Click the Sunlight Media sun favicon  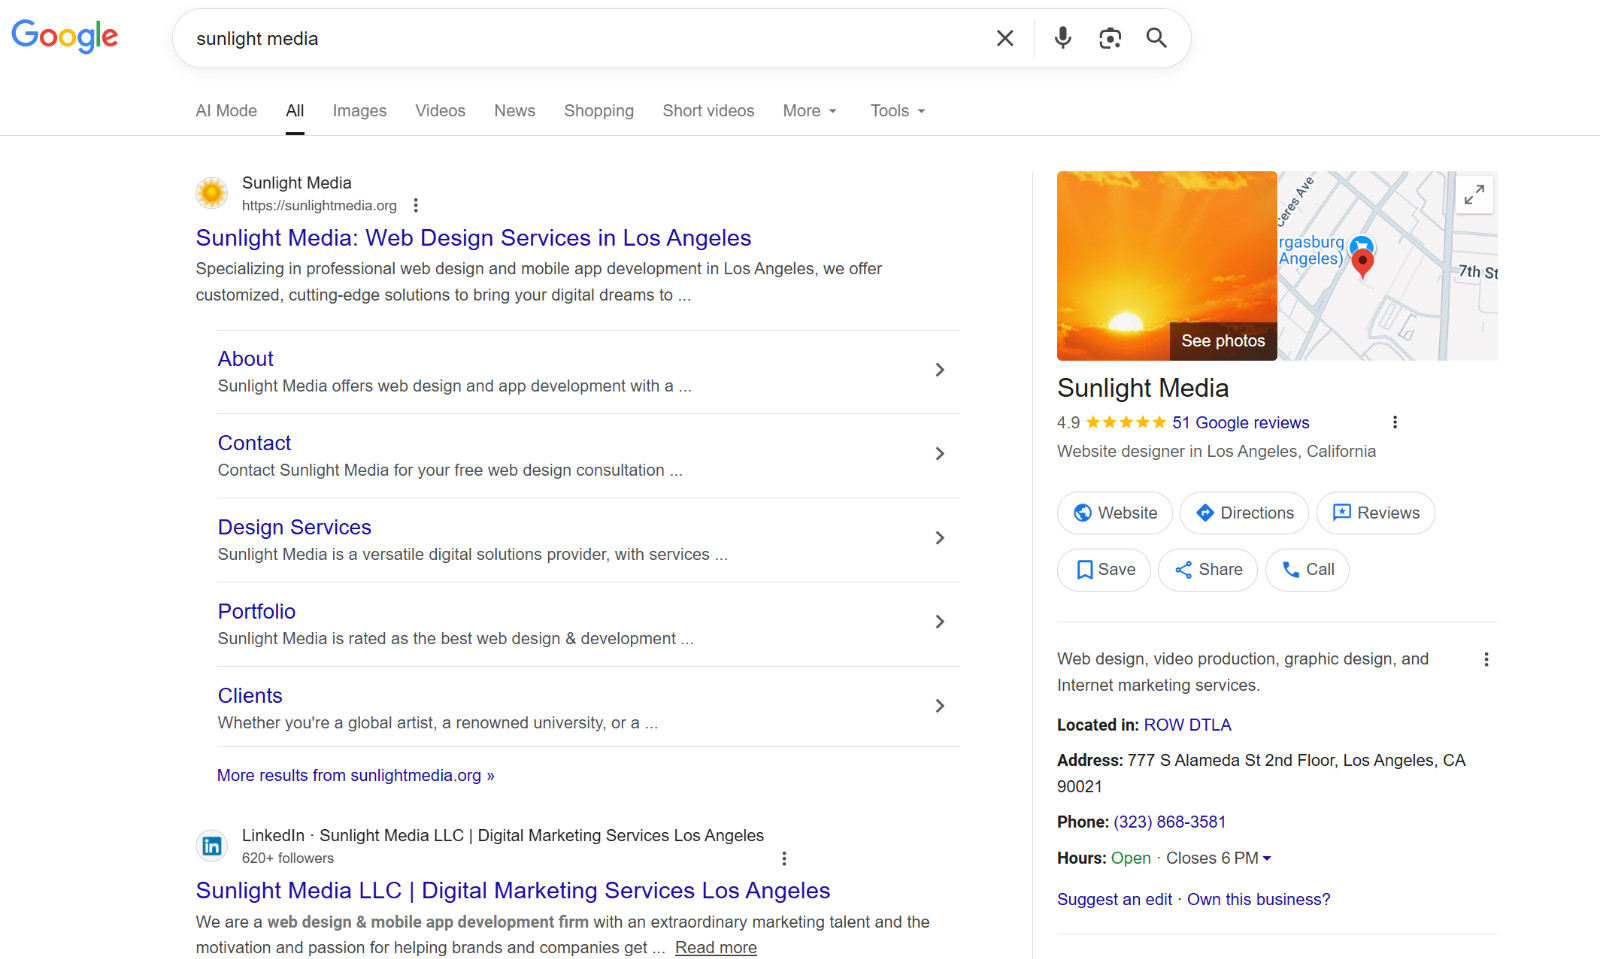[212, 193]
